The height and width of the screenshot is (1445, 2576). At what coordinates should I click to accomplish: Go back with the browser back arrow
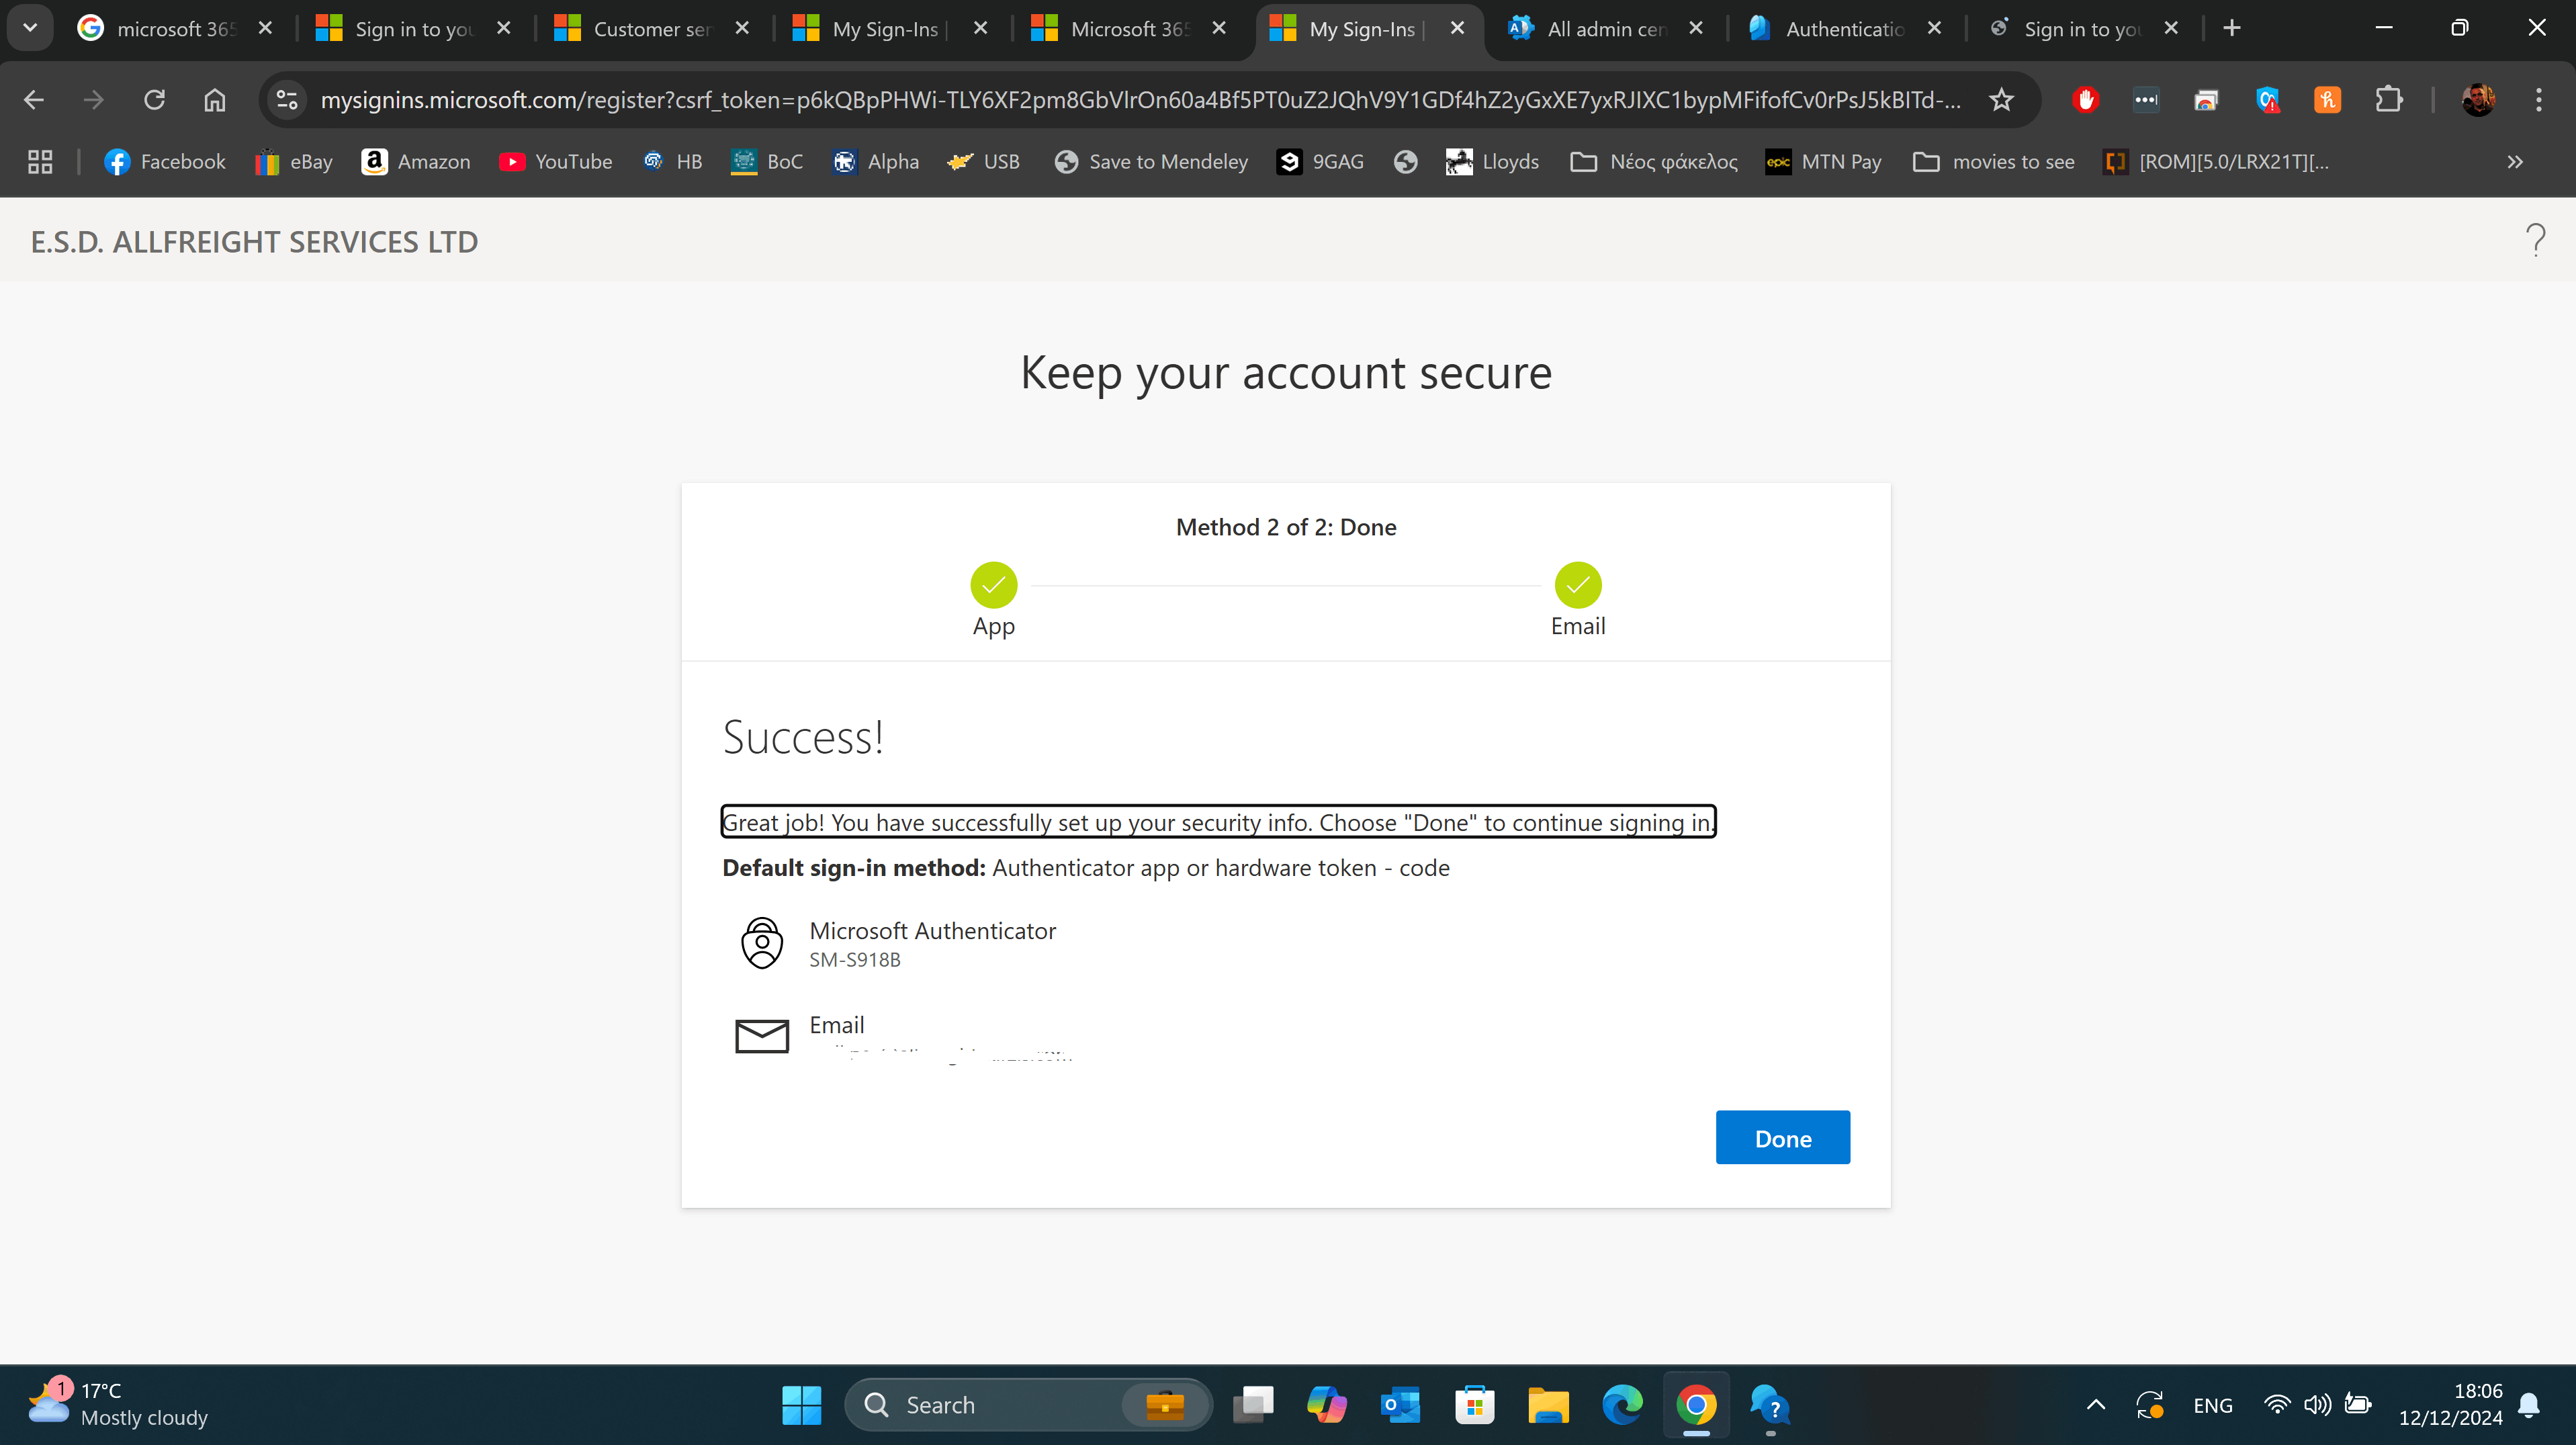click(34, 100)
